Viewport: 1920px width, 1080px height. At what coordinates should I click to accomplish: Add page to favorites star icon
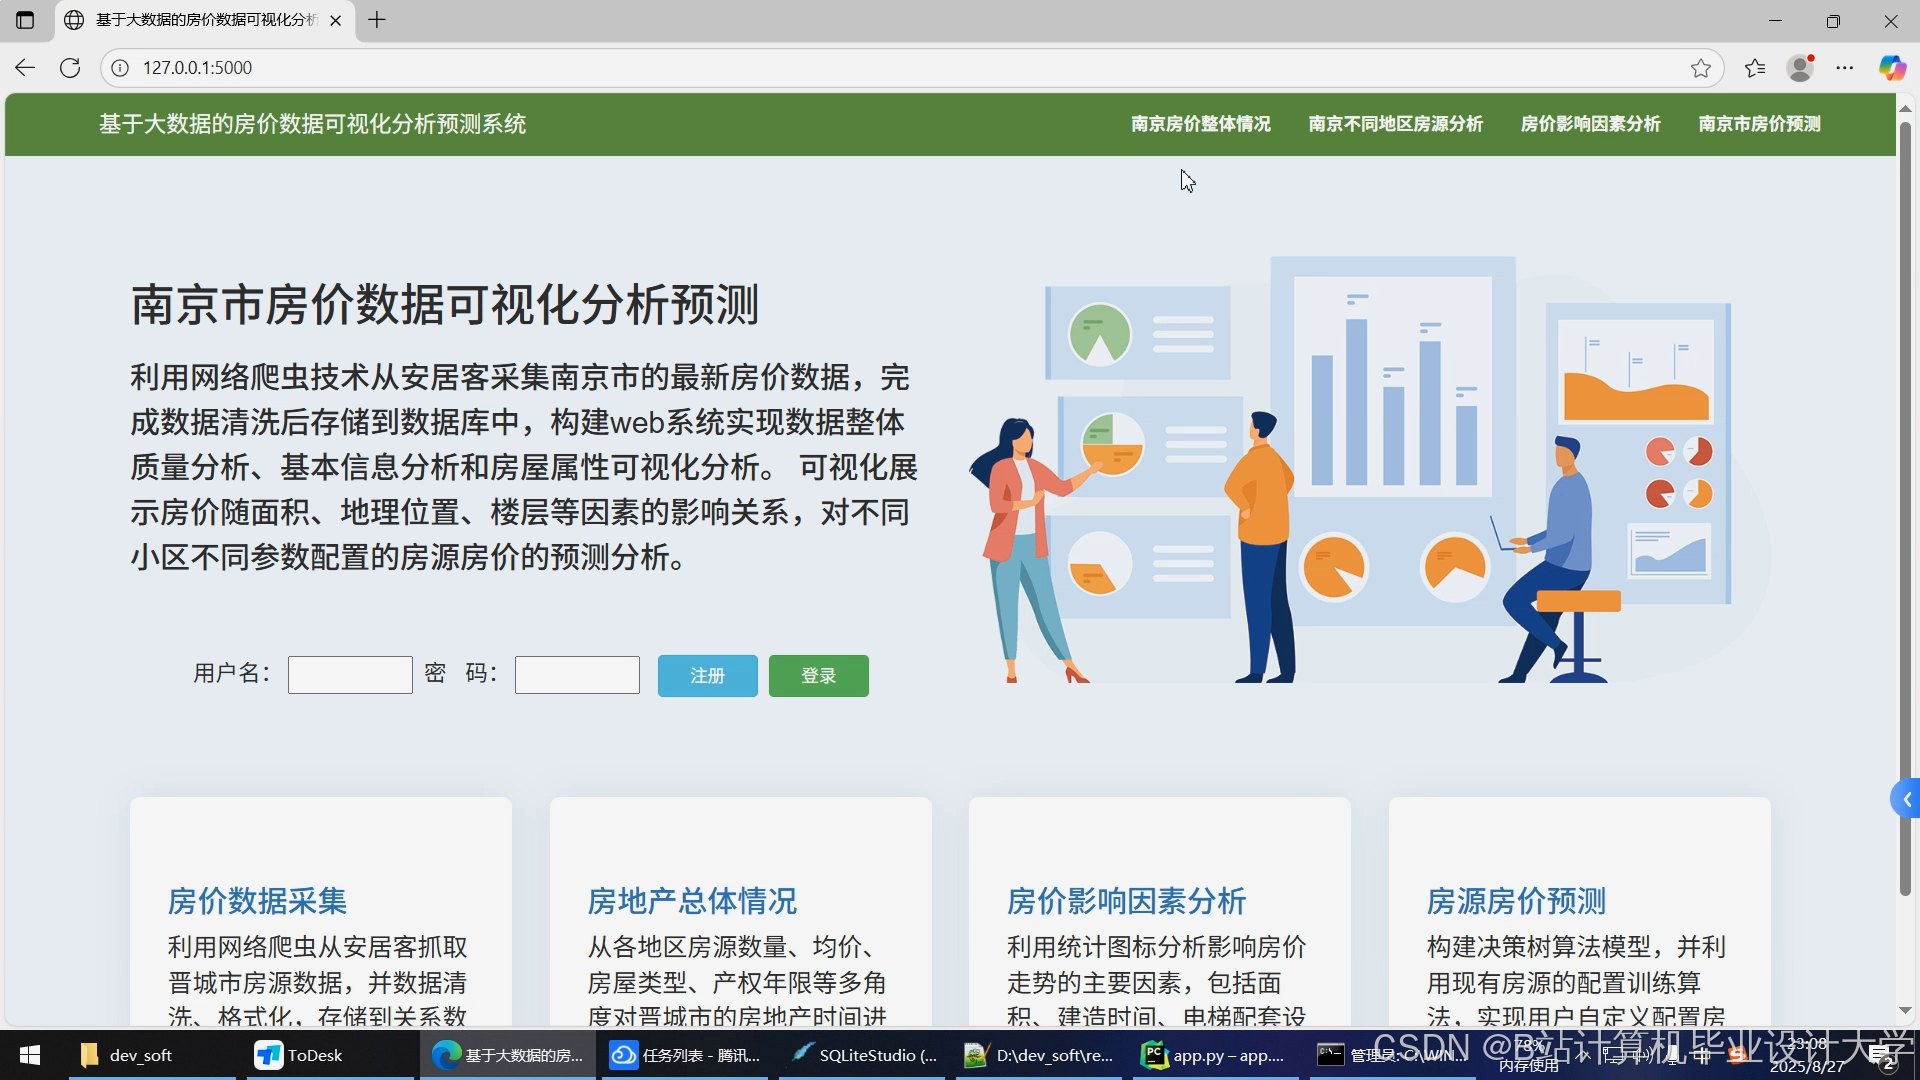[1700, 68]
